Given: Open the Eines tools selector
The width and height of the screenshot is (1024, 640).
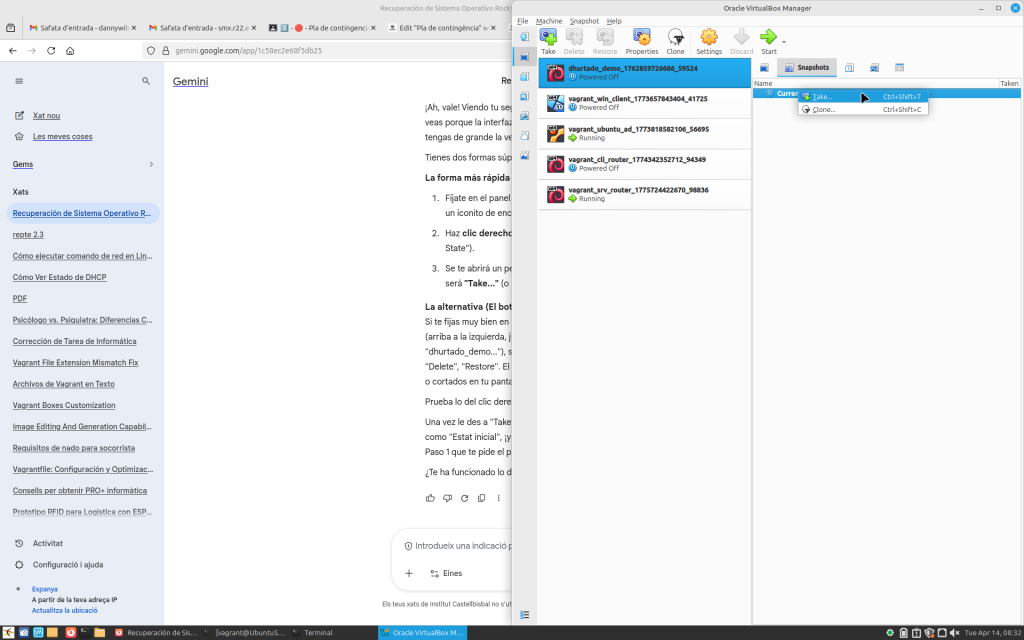Looking at the screenshot, I should (x=446, y=573).
